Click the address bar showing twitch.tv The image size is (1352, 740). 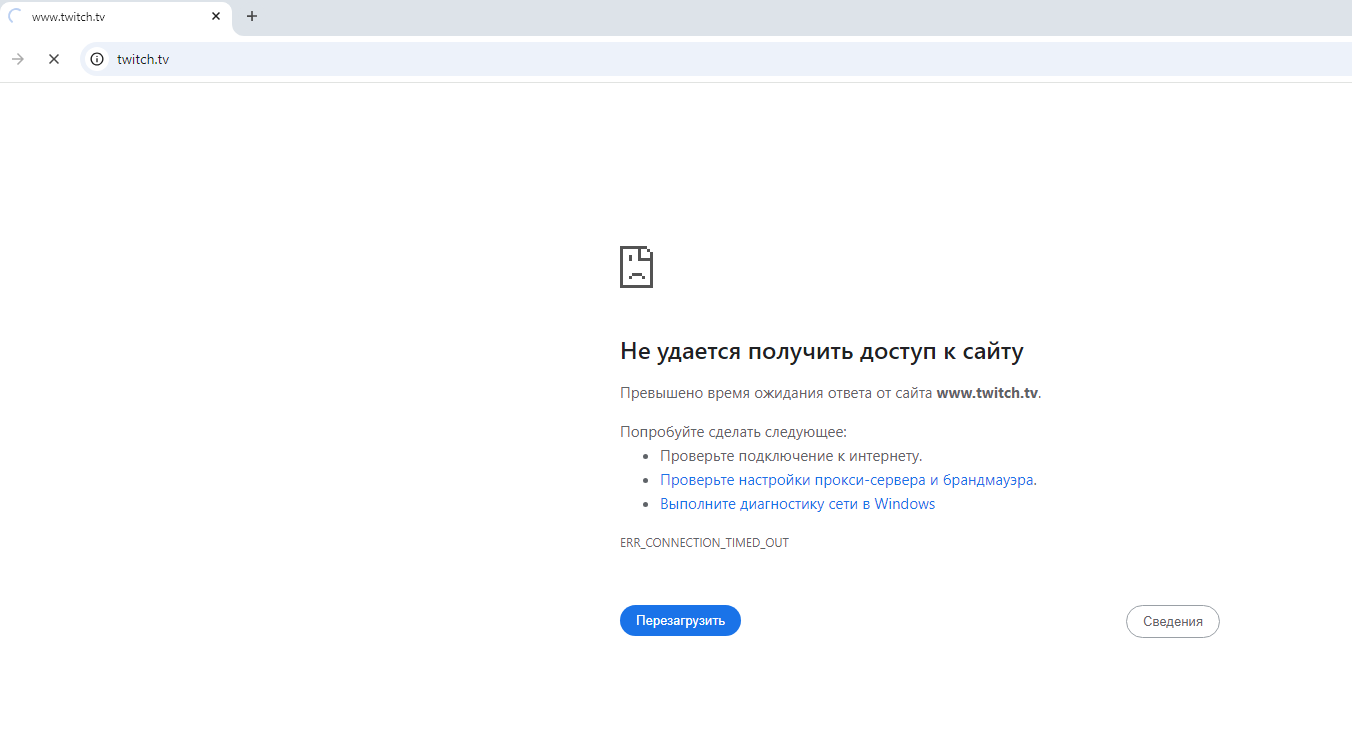point(715,59)
